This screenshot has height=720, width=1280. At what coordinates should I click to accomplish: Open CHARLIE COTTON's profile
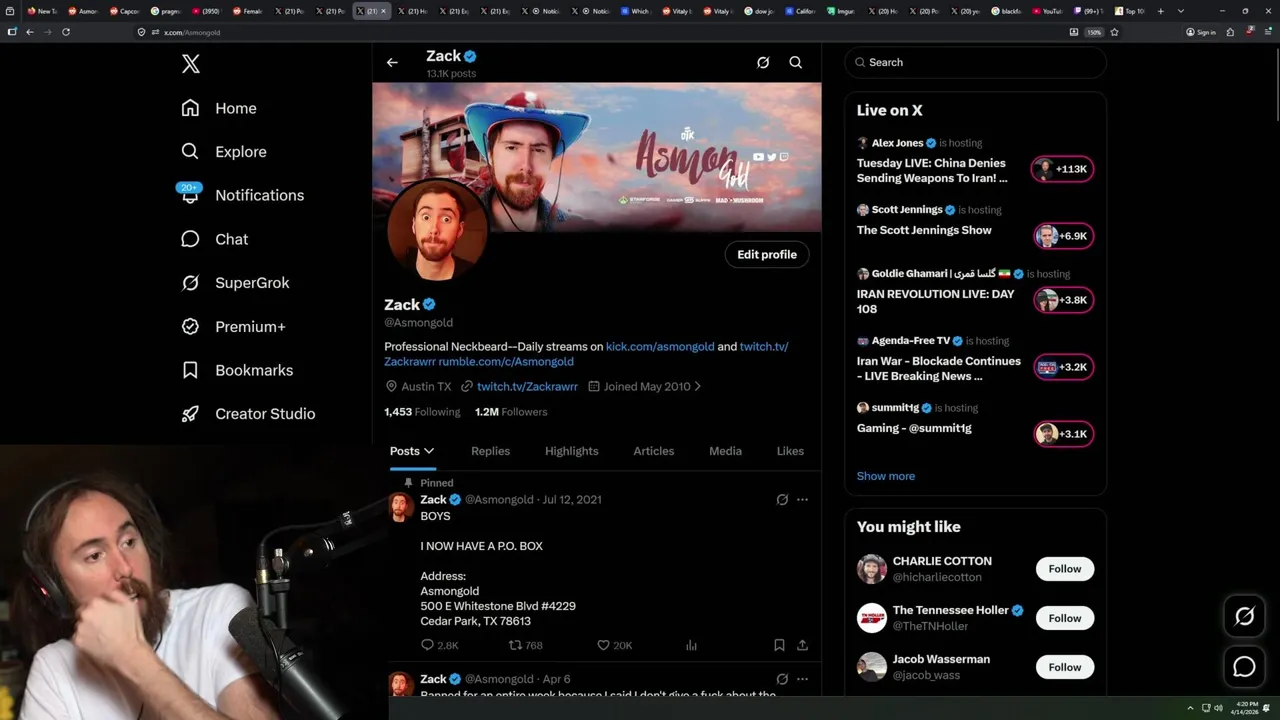click(942, 562)
